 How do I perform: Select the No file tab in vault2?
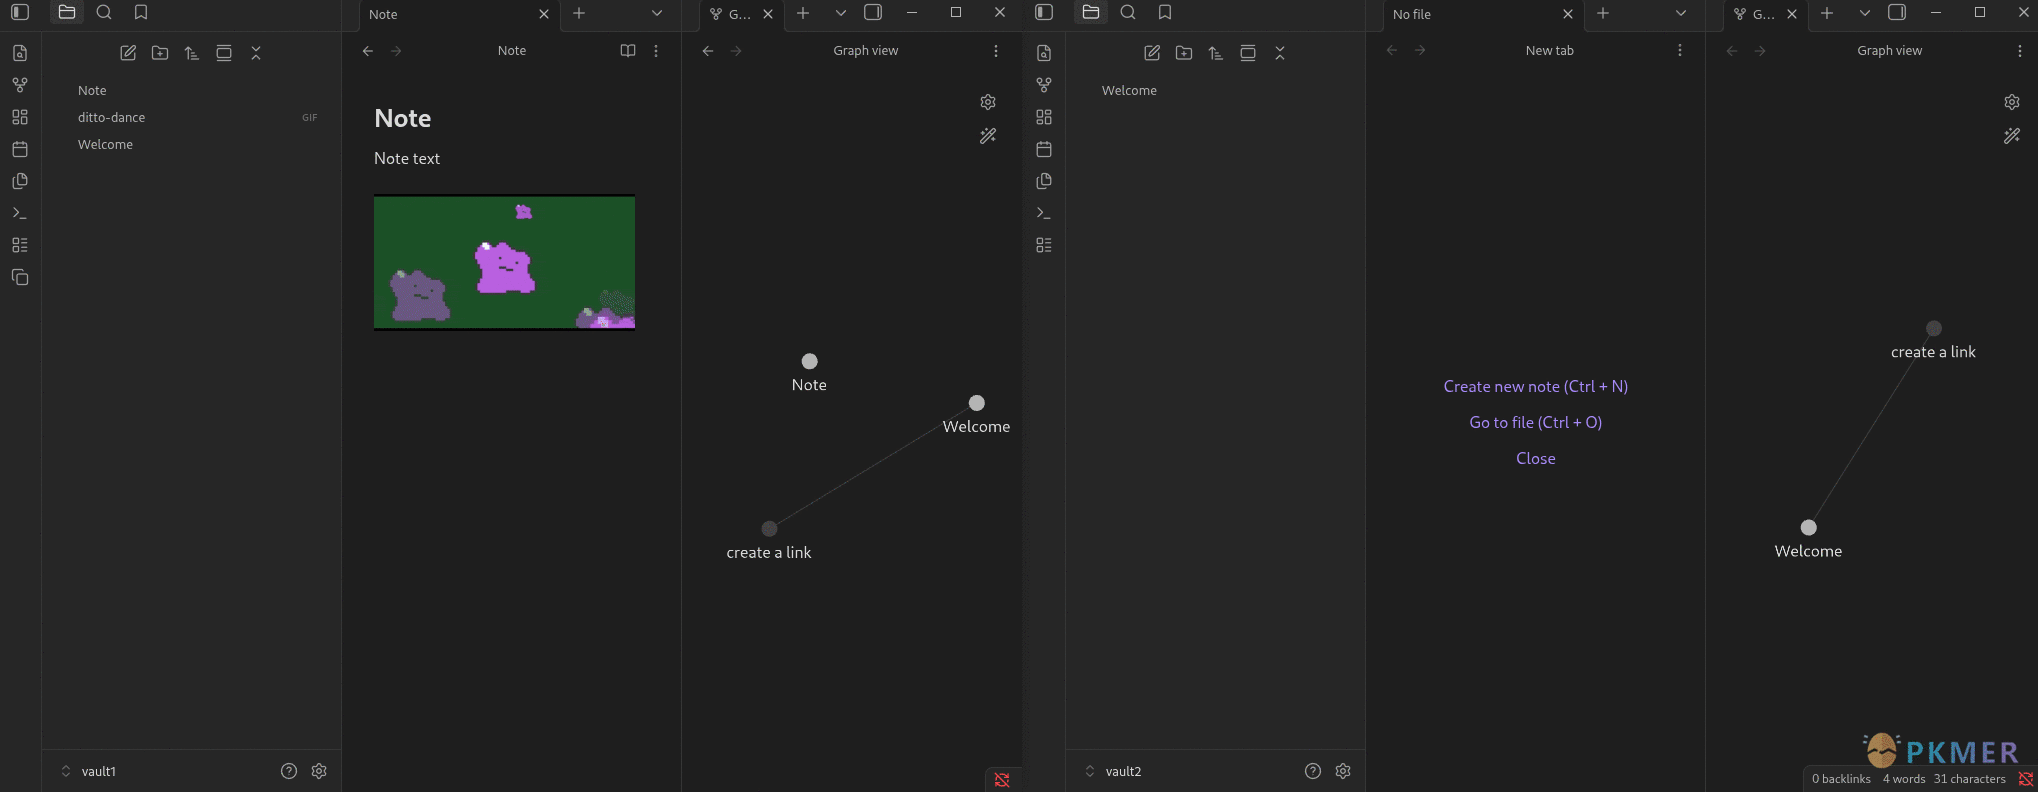pos(1482,15)
